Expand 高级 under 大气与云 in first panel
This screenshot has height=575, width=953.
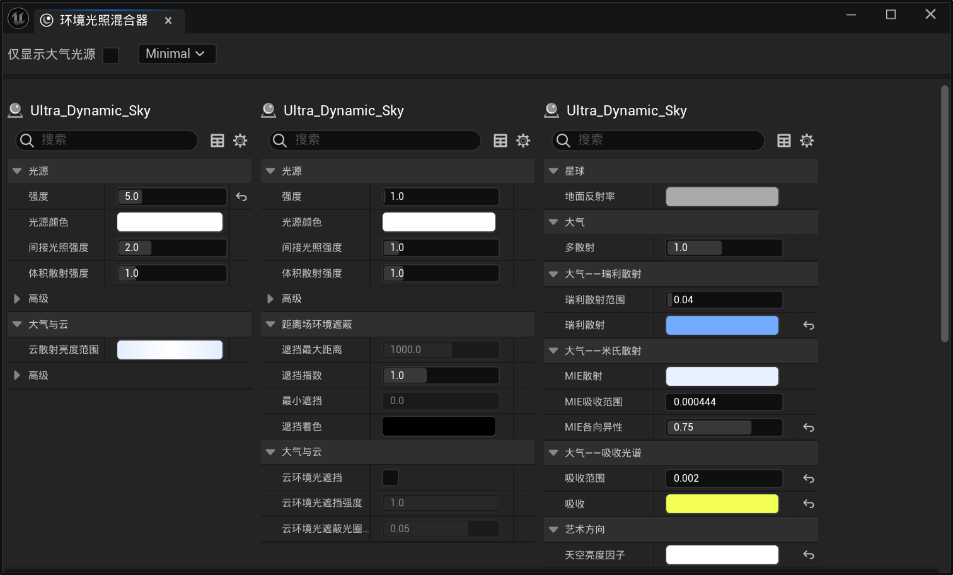(x=17, y=375)
